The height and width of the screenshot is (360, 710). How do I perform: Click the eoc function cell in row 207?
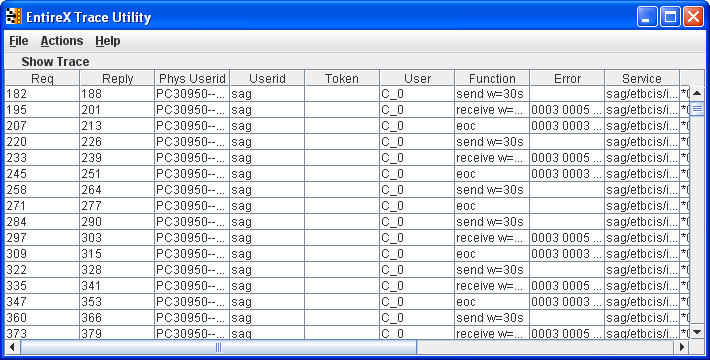click(x=492, y=125)
